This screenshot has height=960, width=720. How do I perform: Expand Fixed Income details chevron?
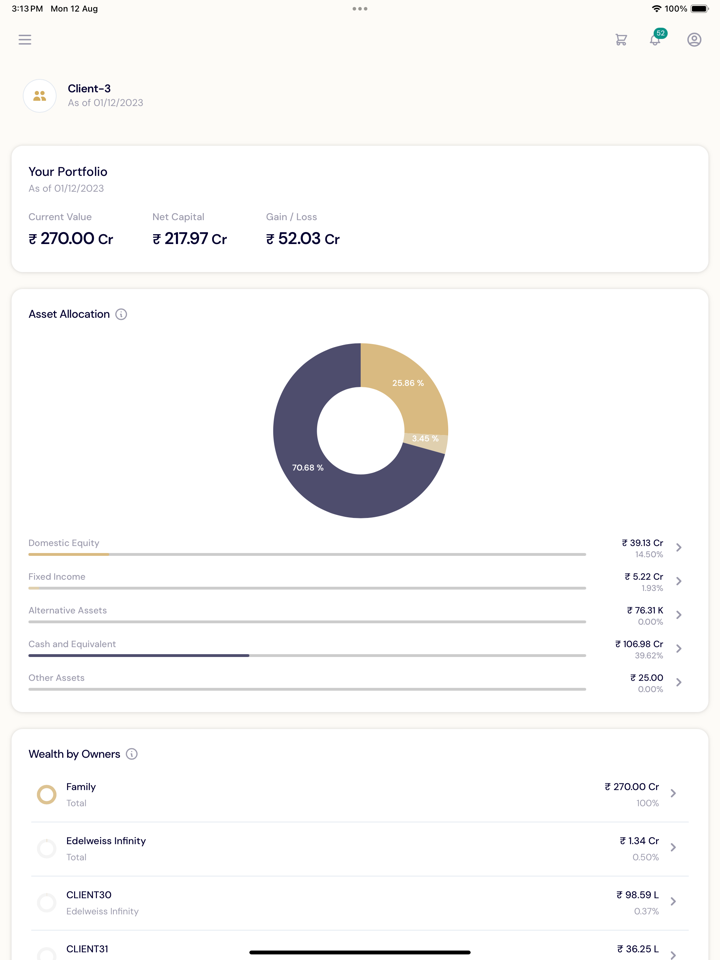coord(679,582)
